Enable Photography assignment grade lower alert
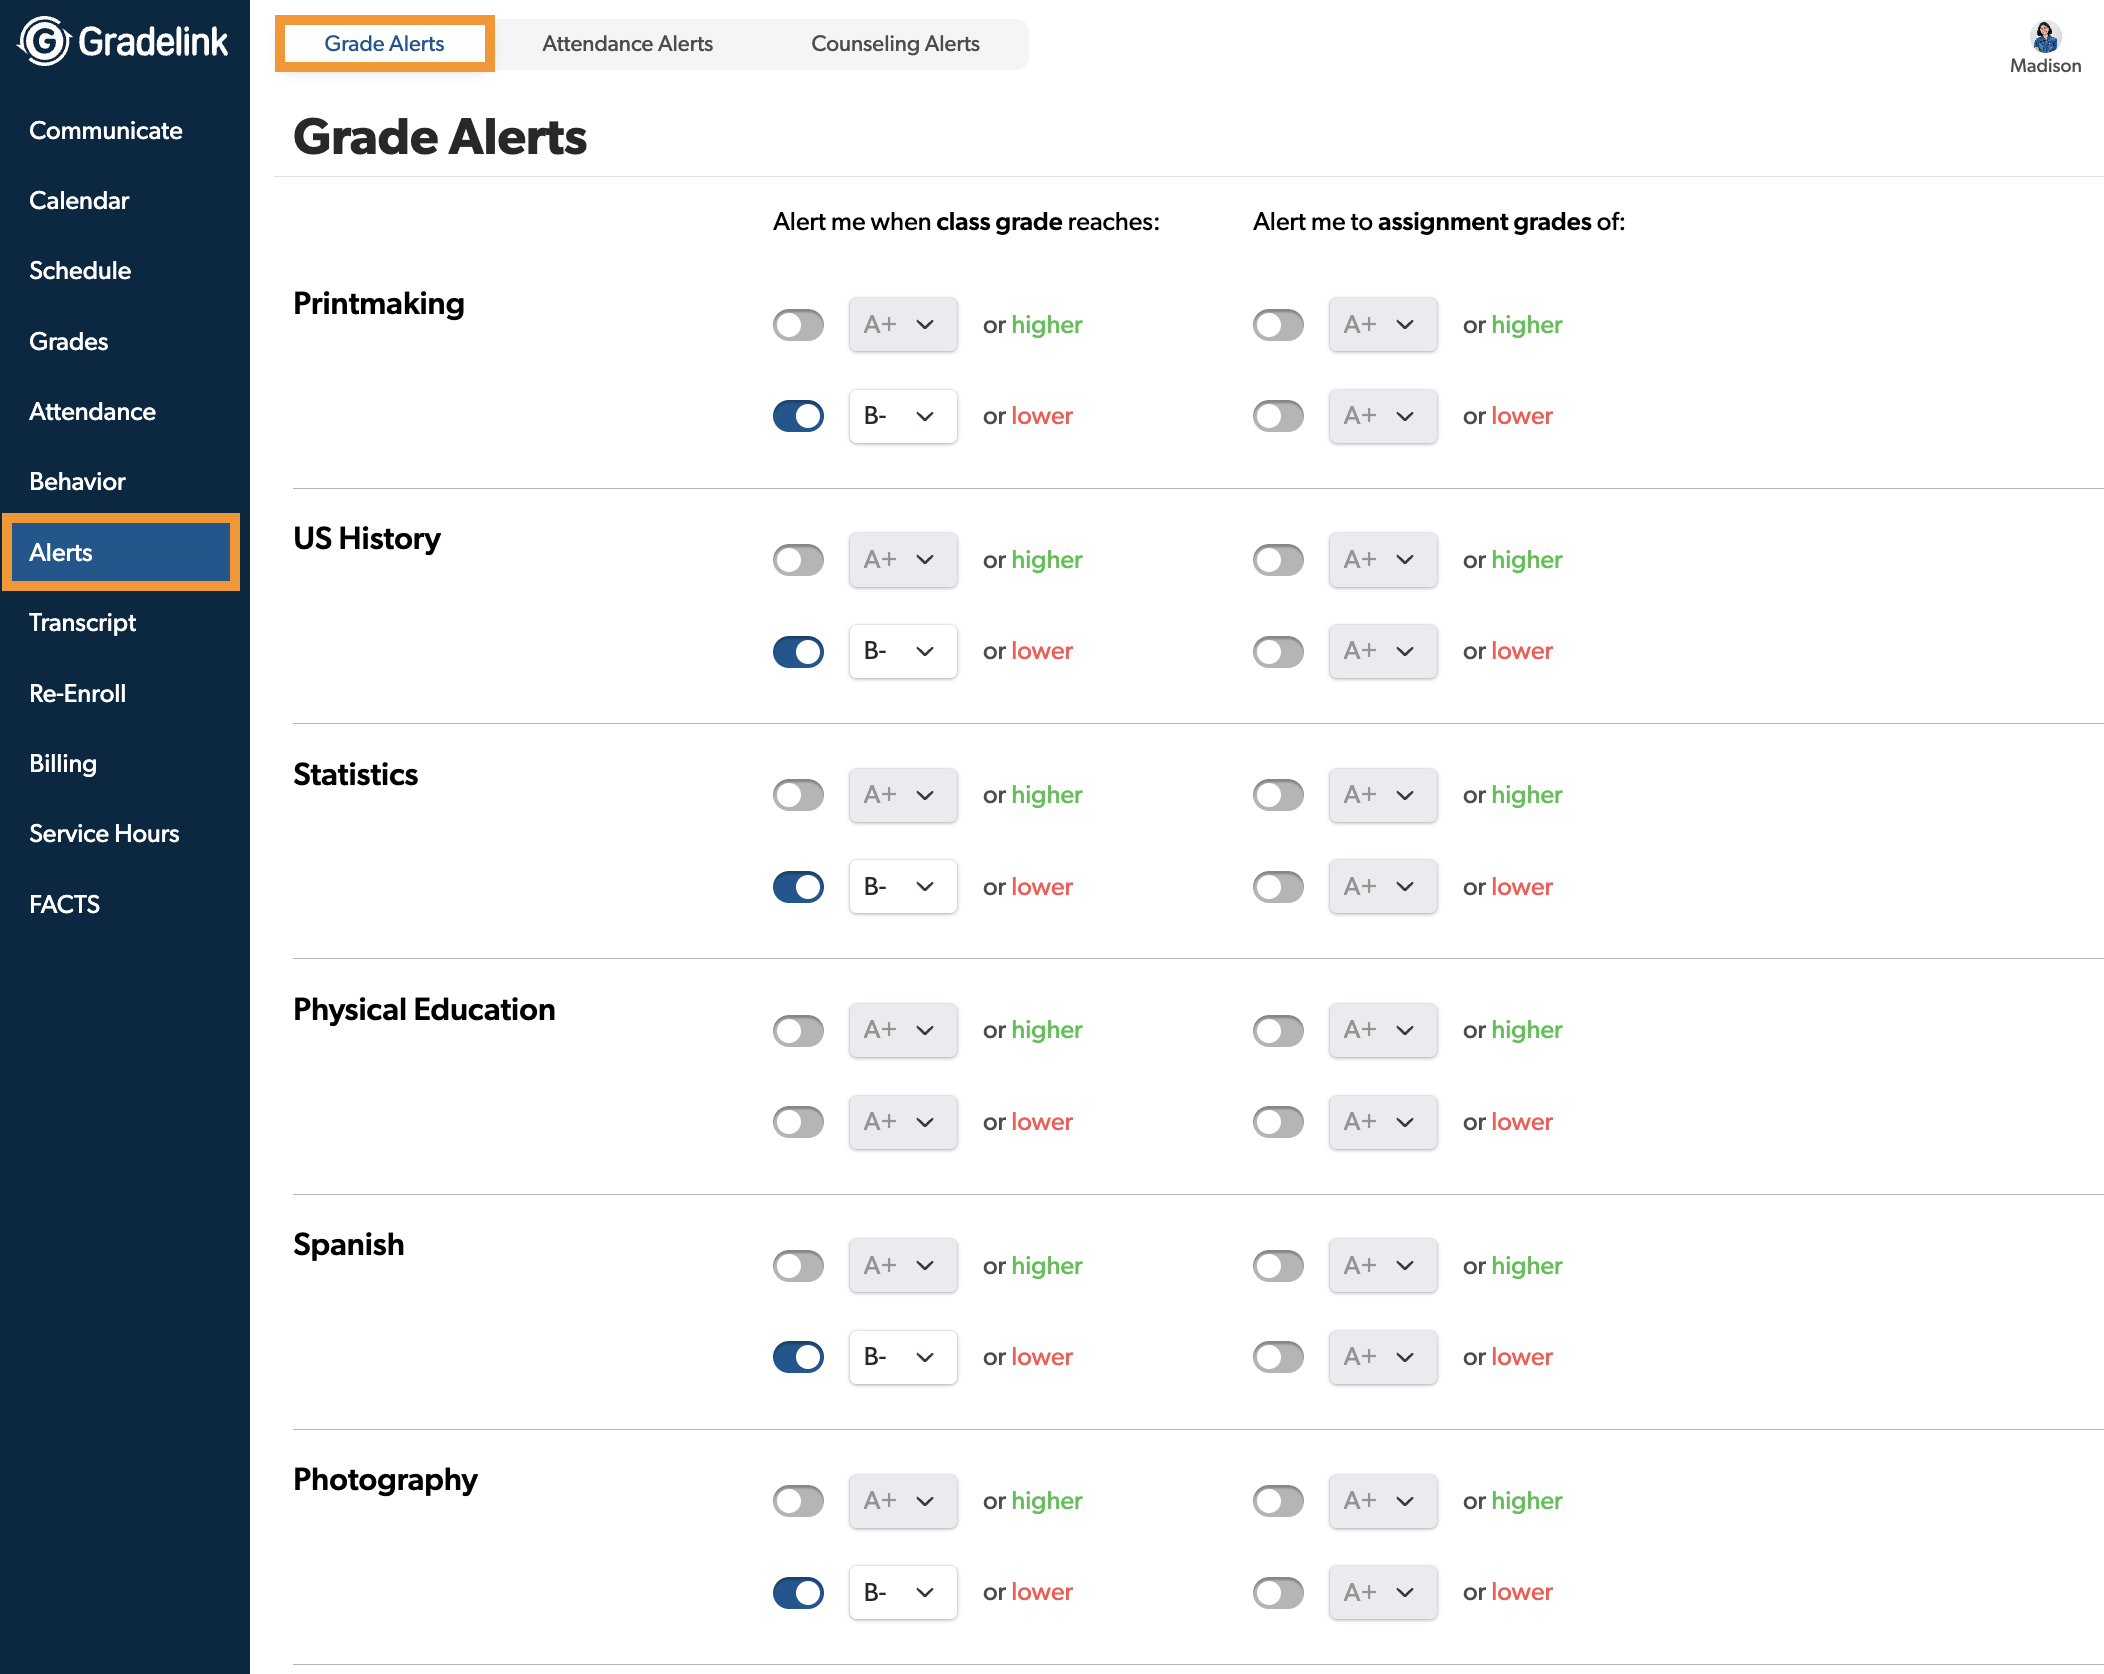Viewport: 2104px width, 1674px height. (x=1278, y=1592)
